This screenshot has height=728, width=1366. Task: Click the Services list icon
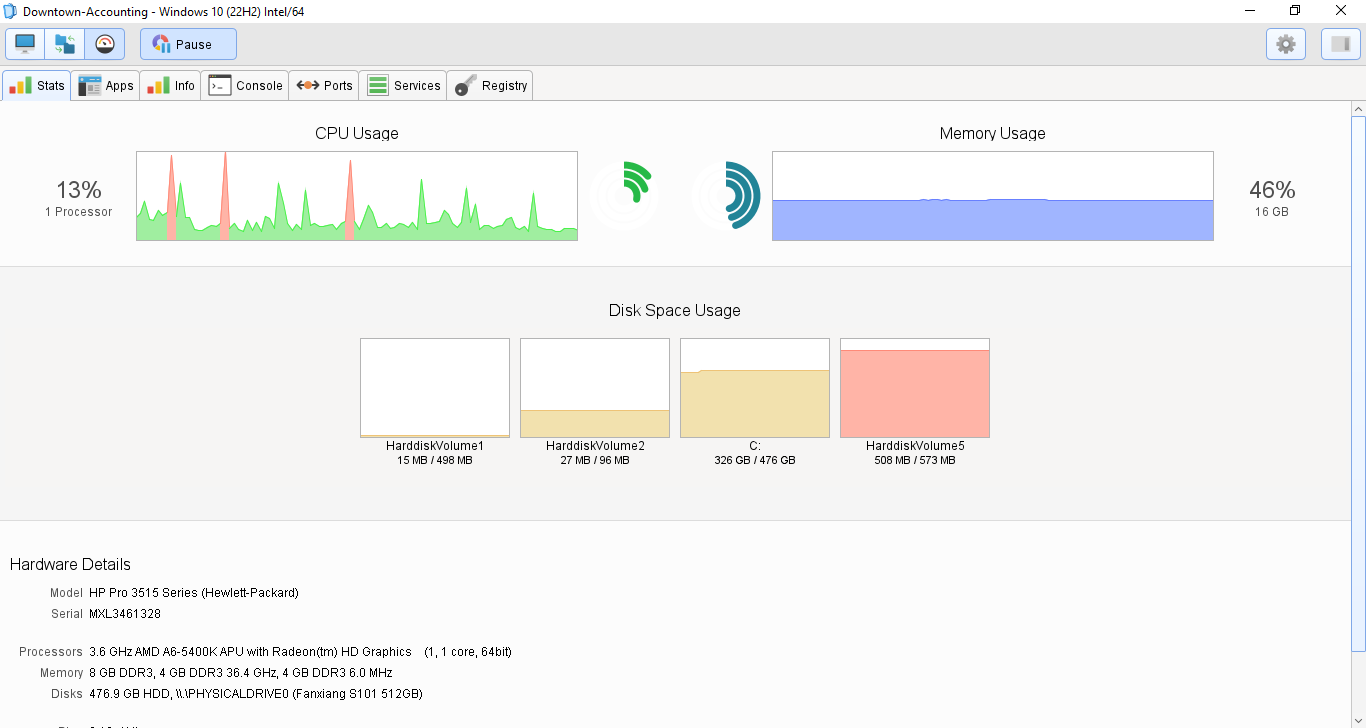point(377,85)
